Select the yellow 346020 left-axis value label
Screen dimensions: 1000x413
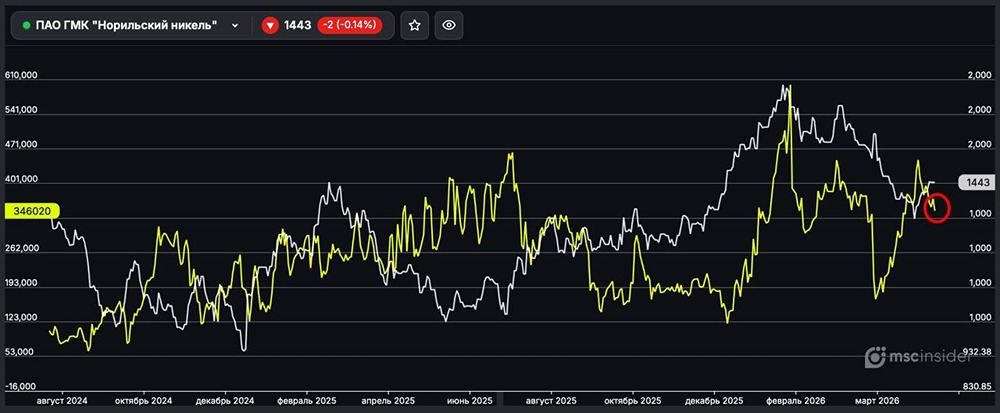point(33,211)
